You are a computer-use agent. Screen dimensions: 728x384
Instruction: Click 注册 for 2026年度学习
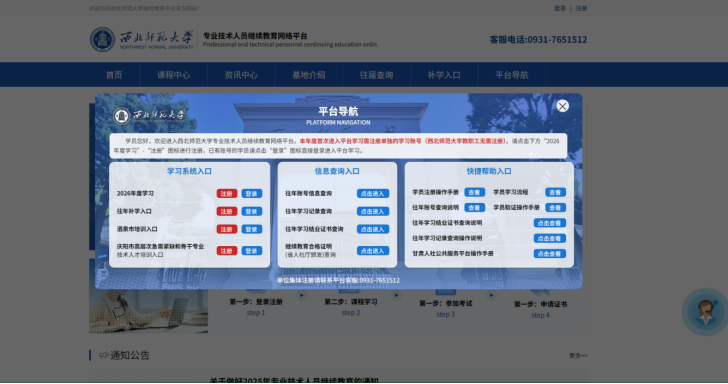(x=227, y=194)
